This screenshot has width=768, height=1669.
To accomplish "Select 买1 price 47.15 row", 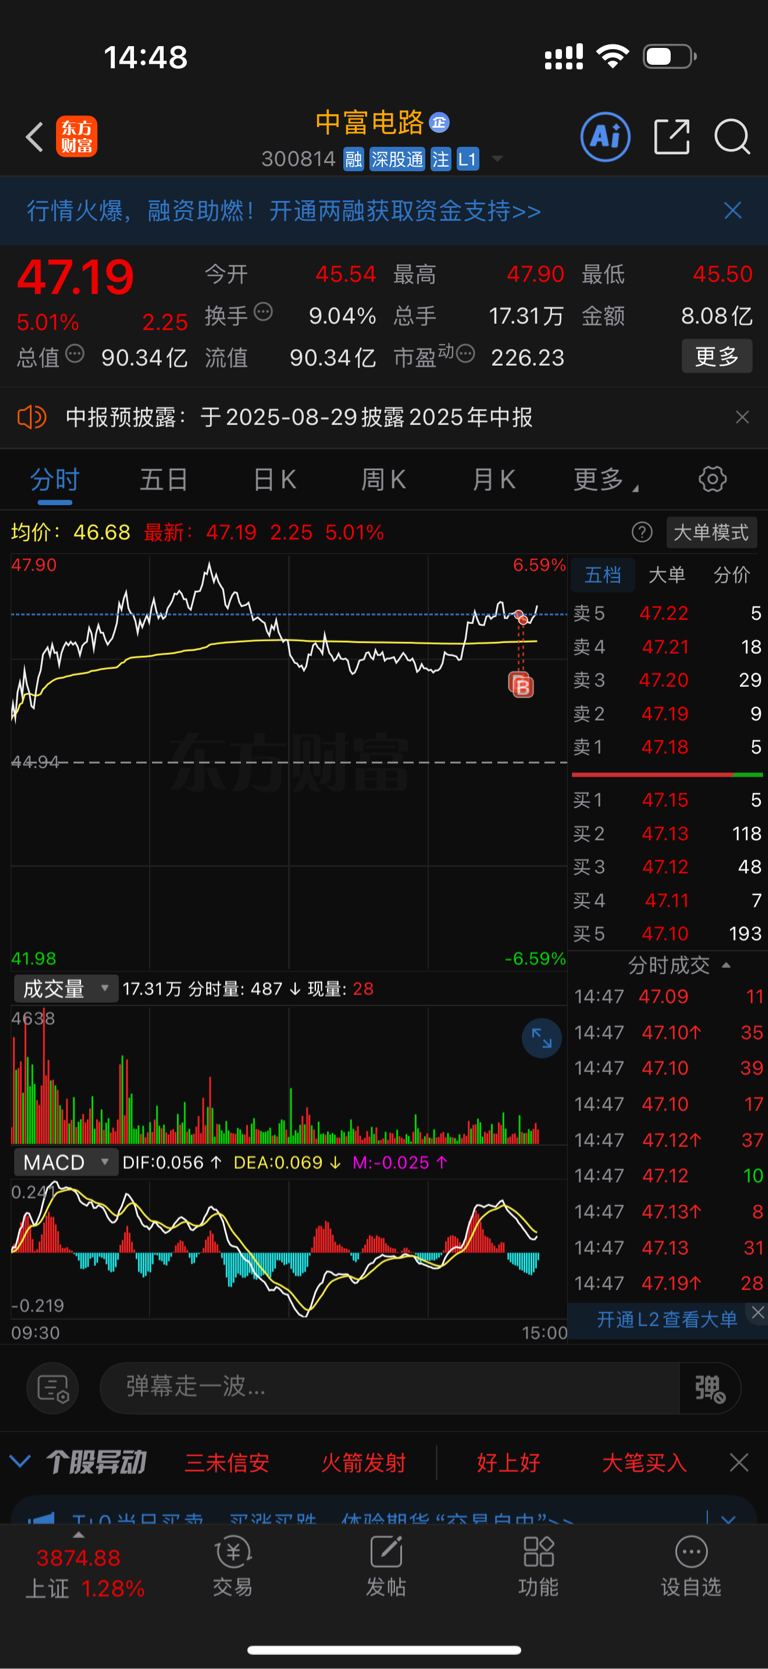I will 667,800.
